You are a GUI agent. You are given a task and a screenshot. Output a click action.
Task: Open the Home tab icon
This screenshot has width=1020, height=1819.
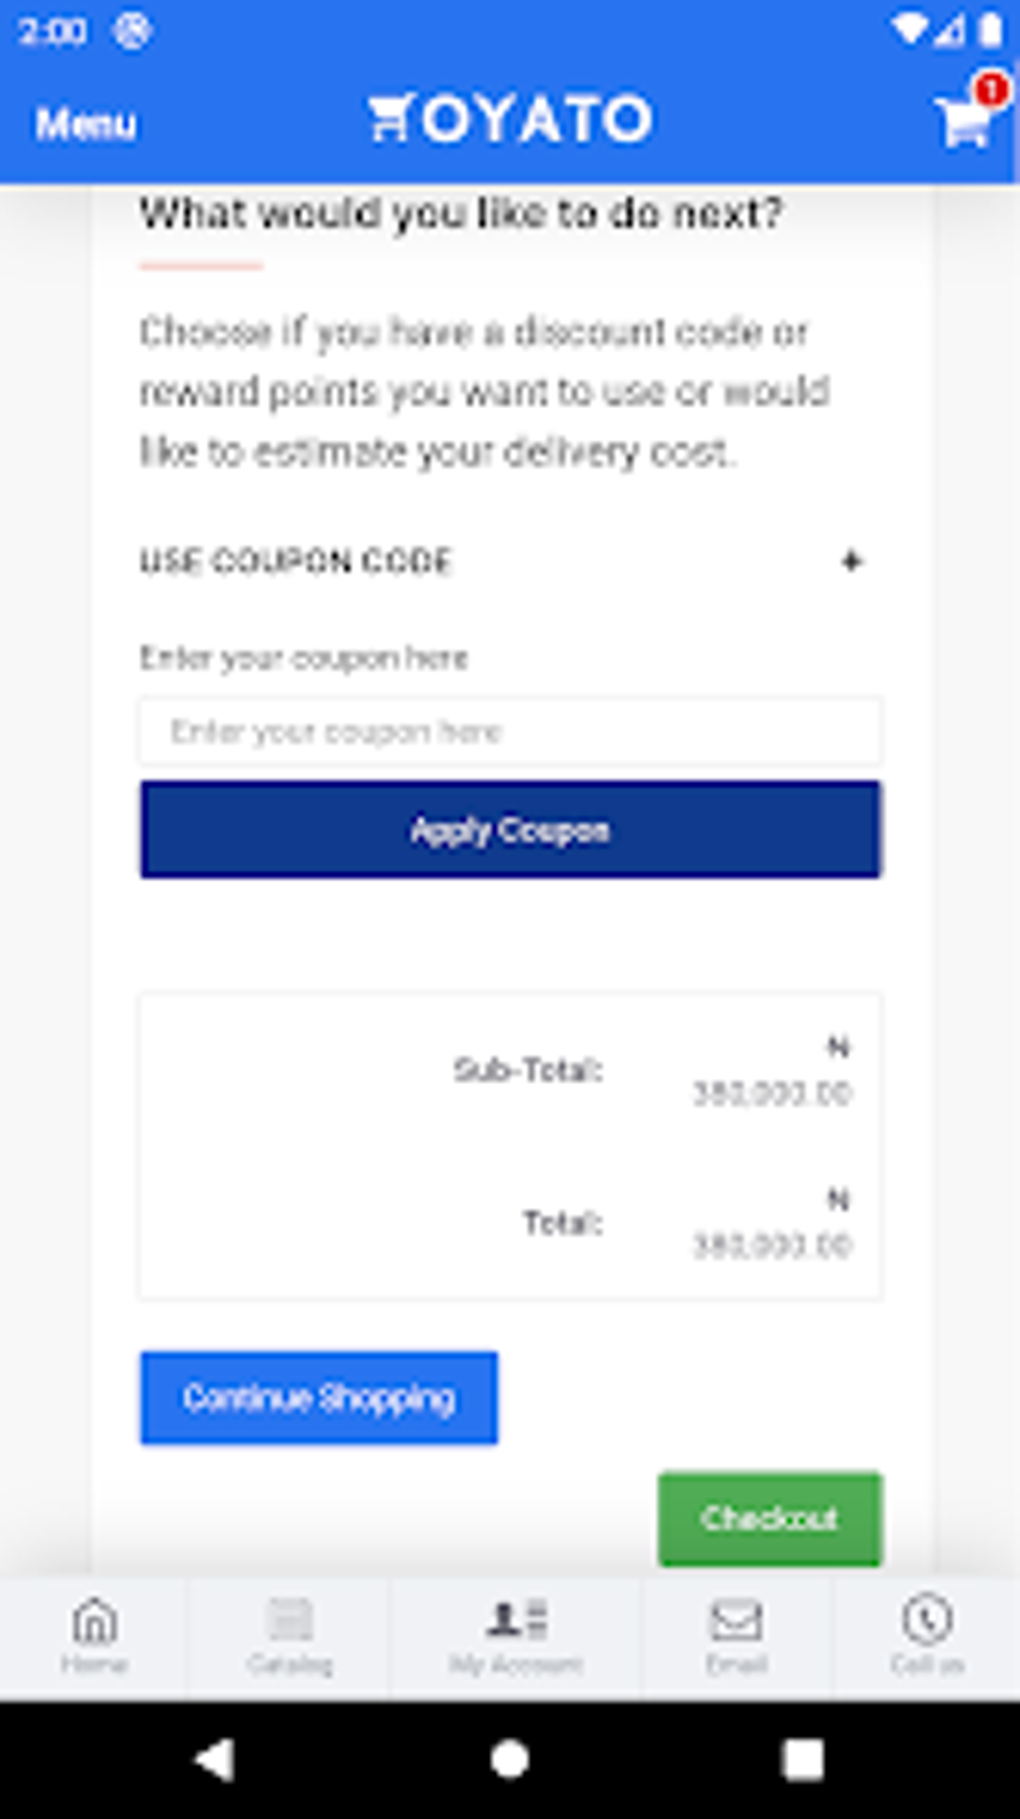(x=95, y=1622)
